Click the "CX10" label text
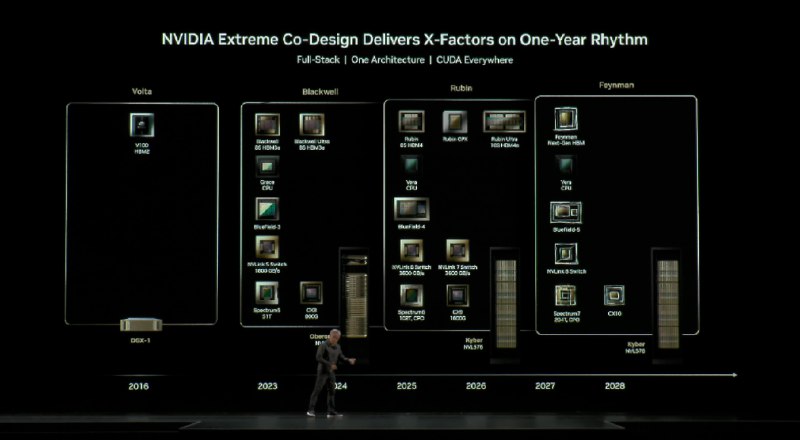 tap(614, 314)
